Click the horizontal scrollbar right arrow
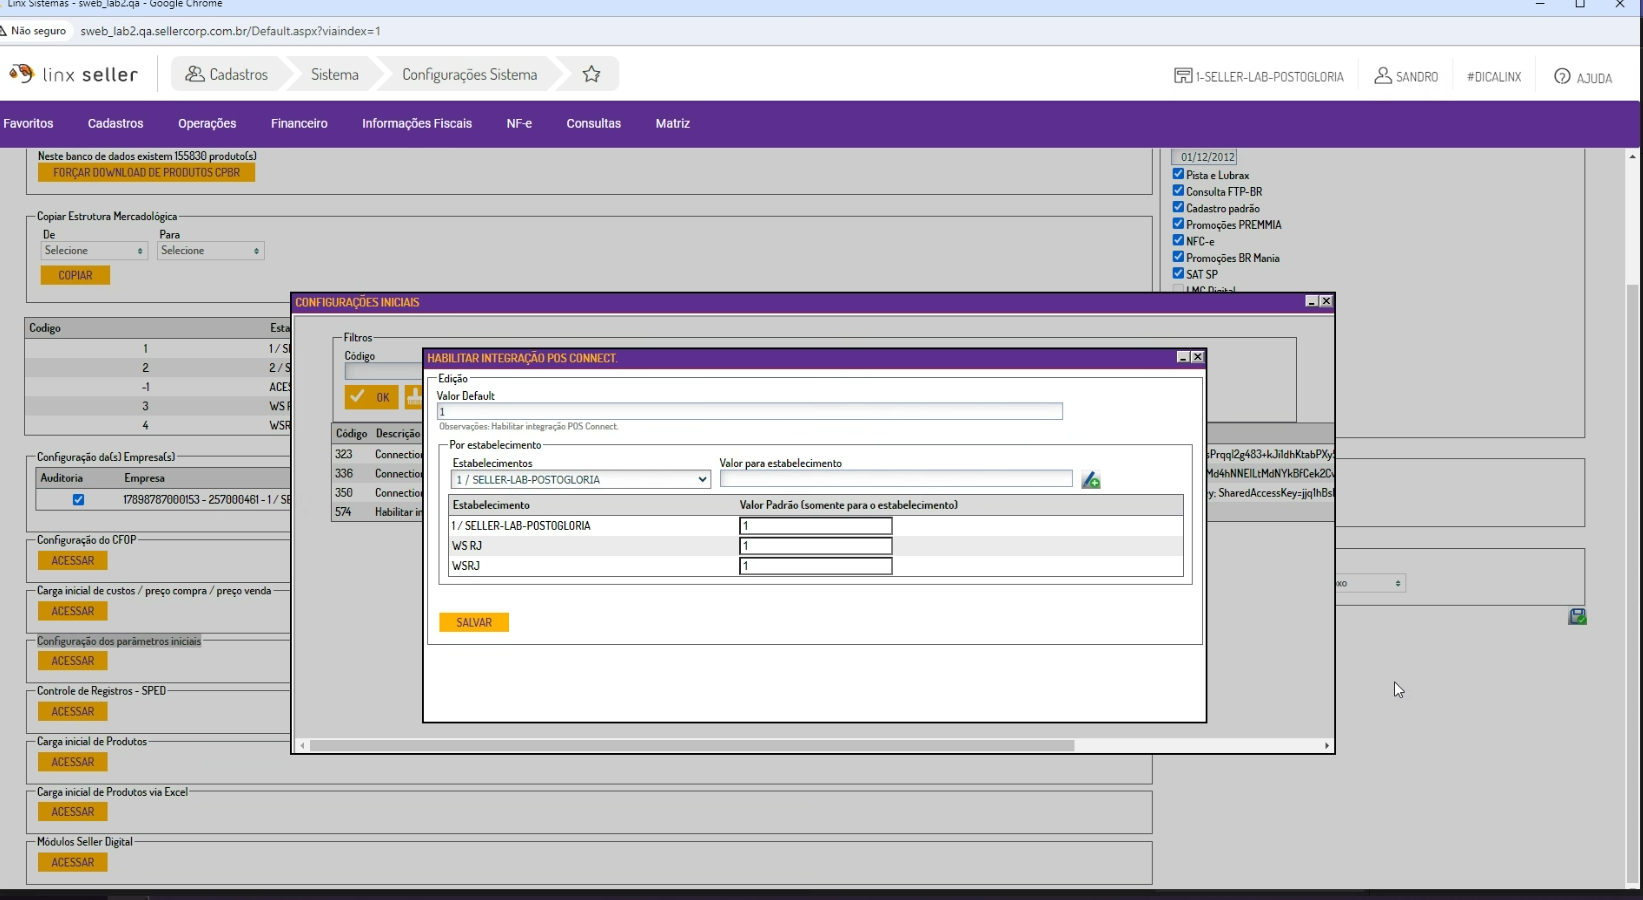The width and height of the screenshot is (1643, 900). [x=1327, y=746]
